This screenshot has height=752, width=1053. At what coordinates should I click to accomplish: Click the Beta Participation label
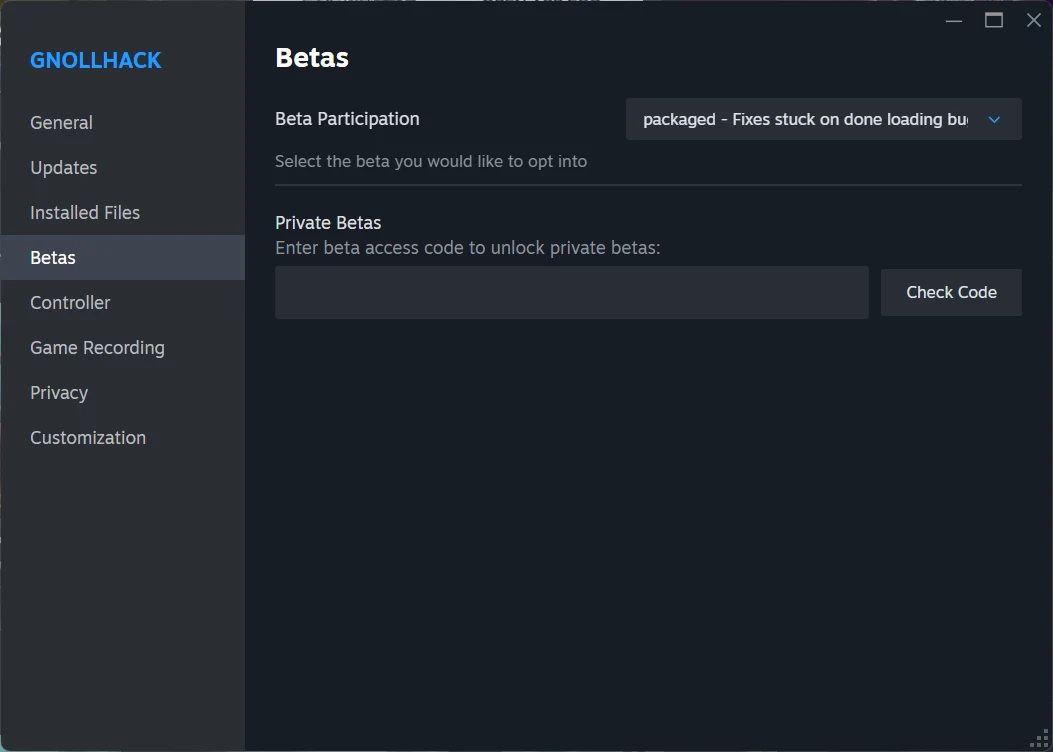coord(347,119)
